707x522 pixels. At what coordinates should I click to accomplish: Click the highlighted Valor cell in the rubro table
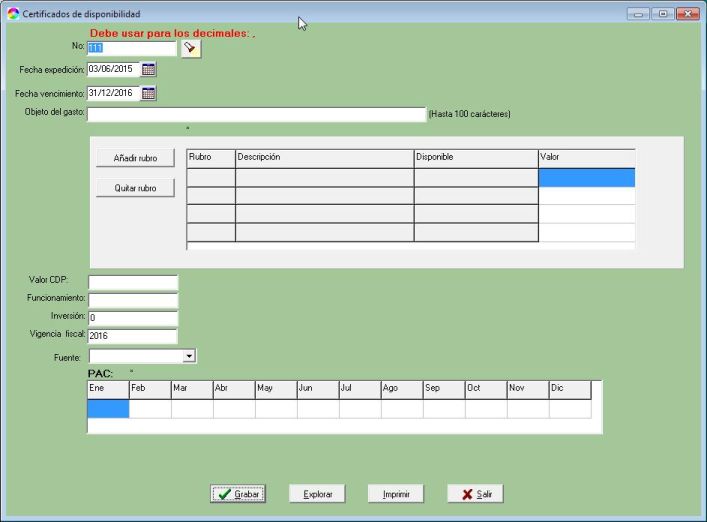(x=586, y=177)
